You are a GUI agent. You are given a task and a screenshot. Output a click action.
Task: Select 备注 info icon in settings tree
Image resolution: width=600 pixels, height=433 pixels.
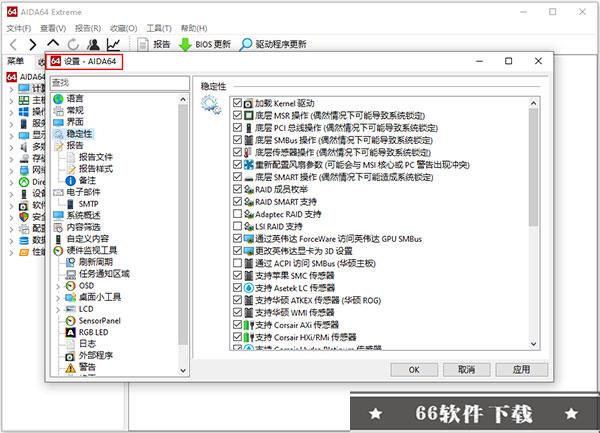tap(70, 181)
